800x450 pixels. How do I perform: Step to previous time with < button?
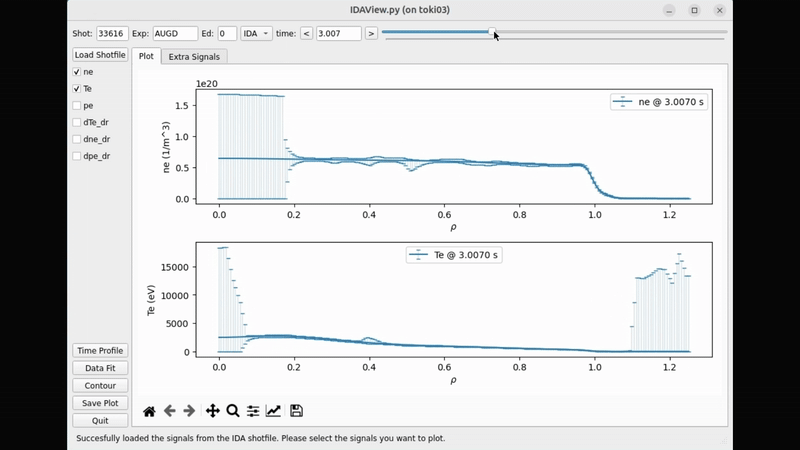pos(306,33)
